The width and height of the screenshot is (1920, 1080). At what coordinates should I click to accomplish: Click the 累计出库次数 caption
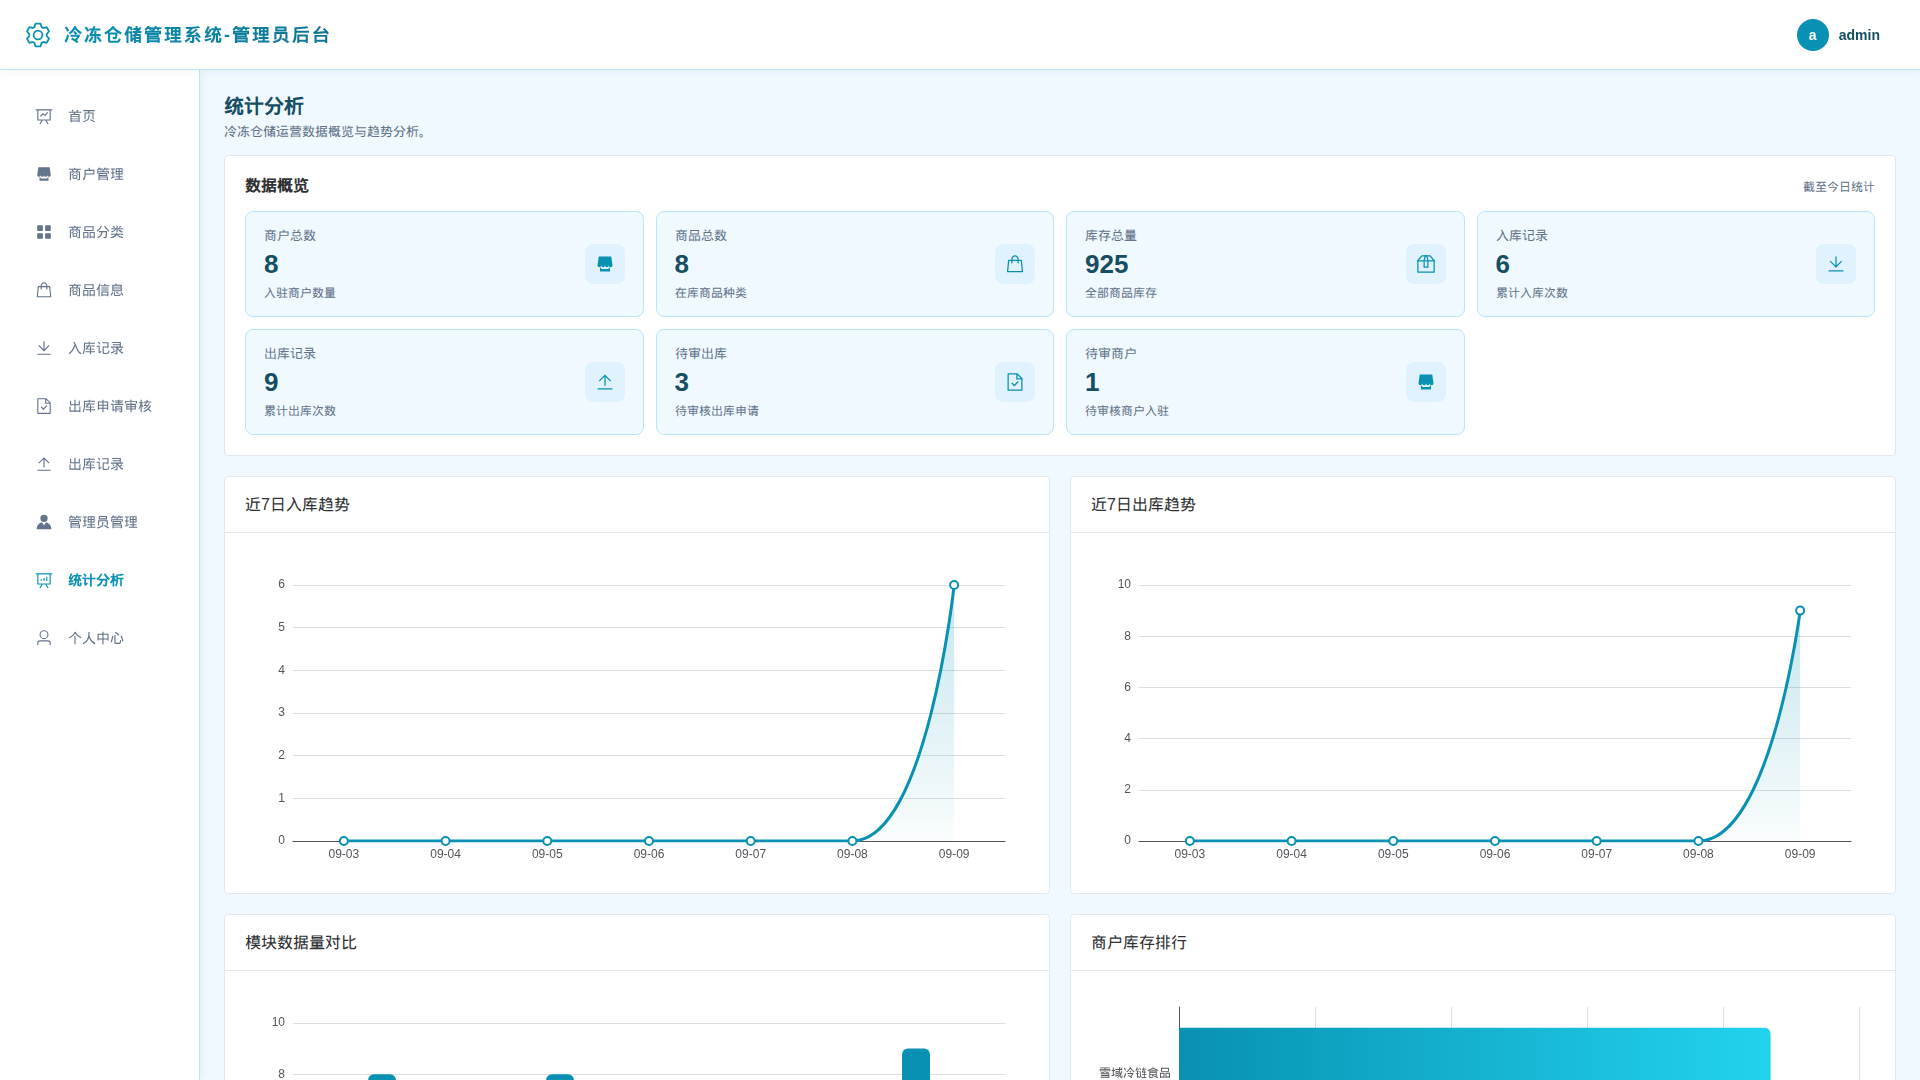coord(300,411)
